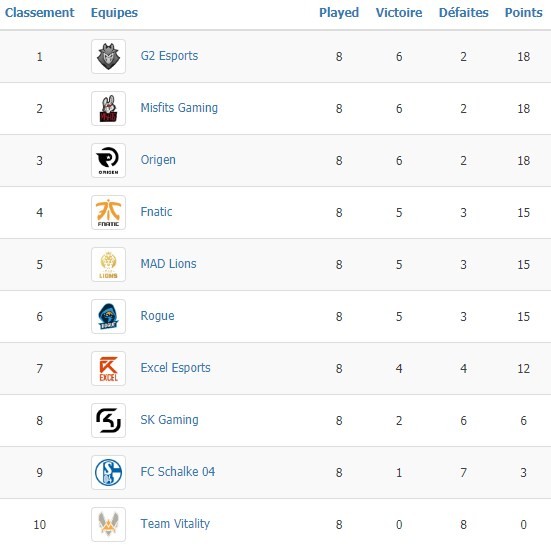Open the FC Schalke 04 link
This screenshot has height=547, width=551.
177,472
